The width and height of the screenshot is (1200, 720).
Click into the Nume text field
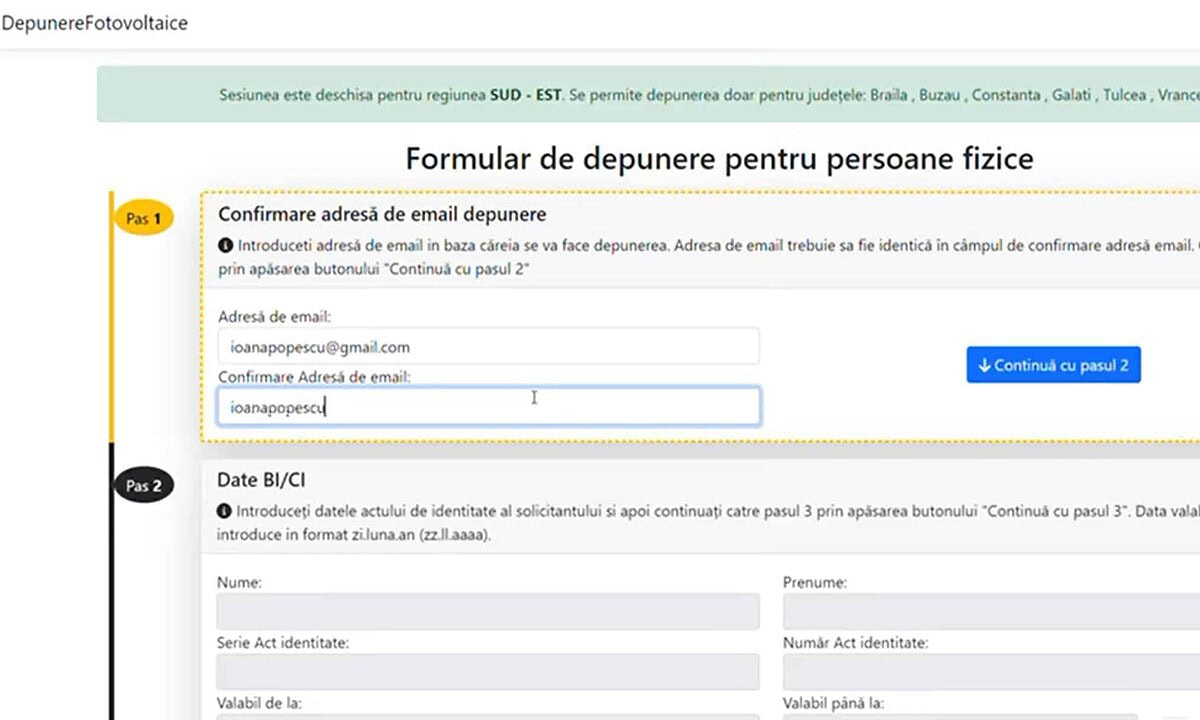488,612
